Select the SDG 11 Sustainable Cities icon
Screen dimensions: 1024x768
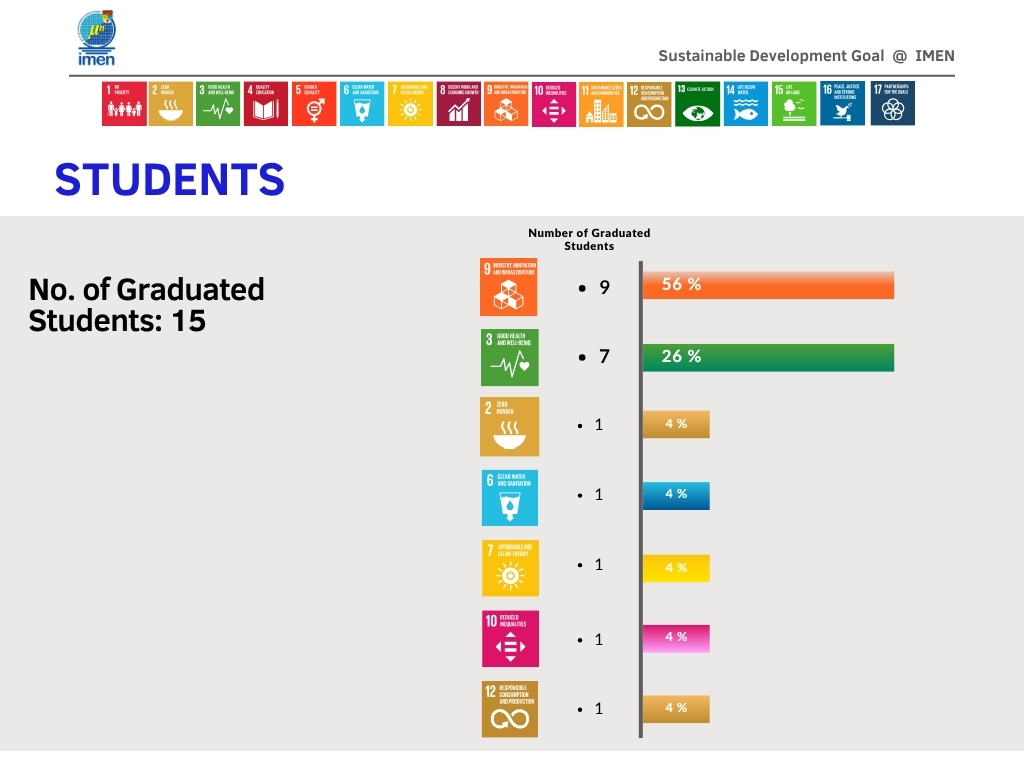tap(601, 104)
